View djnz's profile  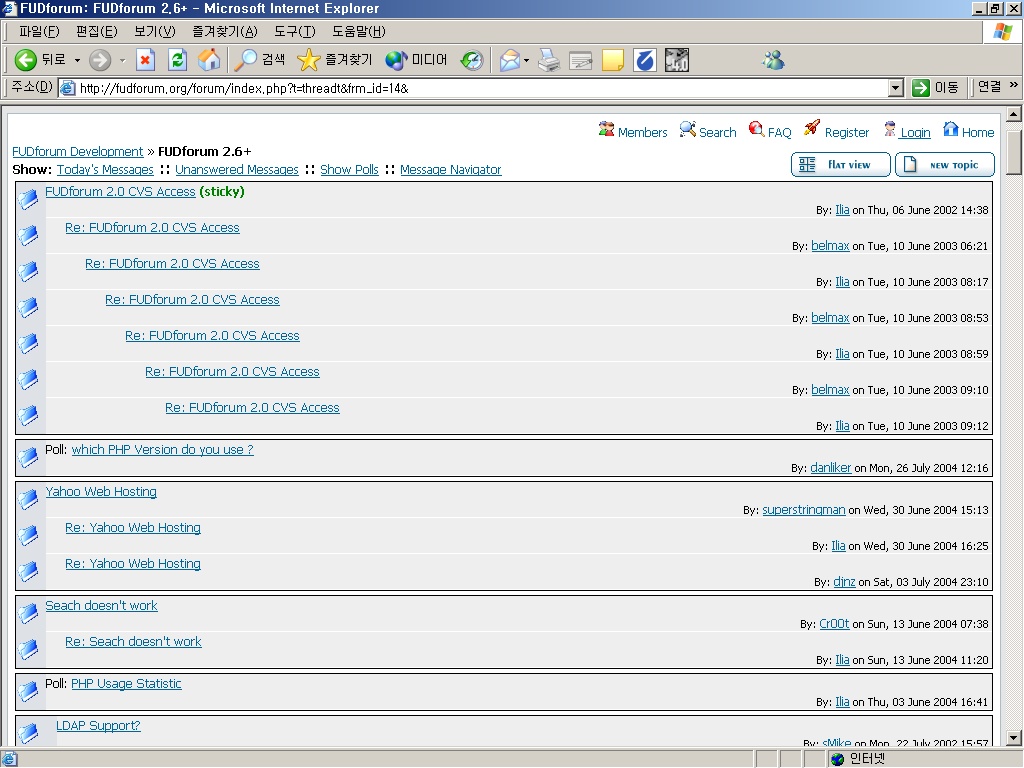tap(844, 582)
